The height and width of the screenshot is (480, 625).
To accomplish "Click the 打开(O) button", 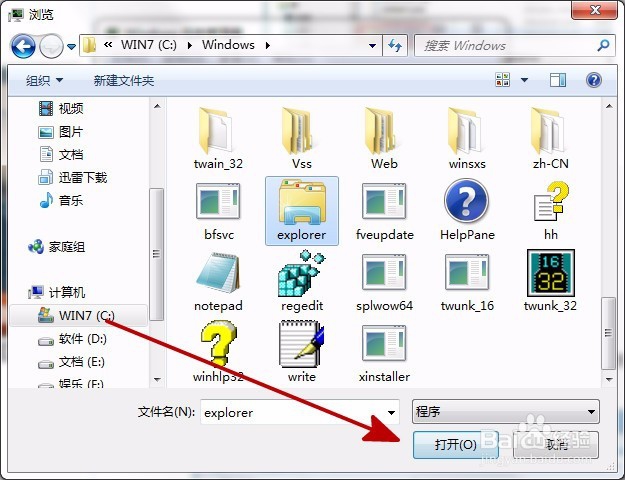I will pos(455,444).
